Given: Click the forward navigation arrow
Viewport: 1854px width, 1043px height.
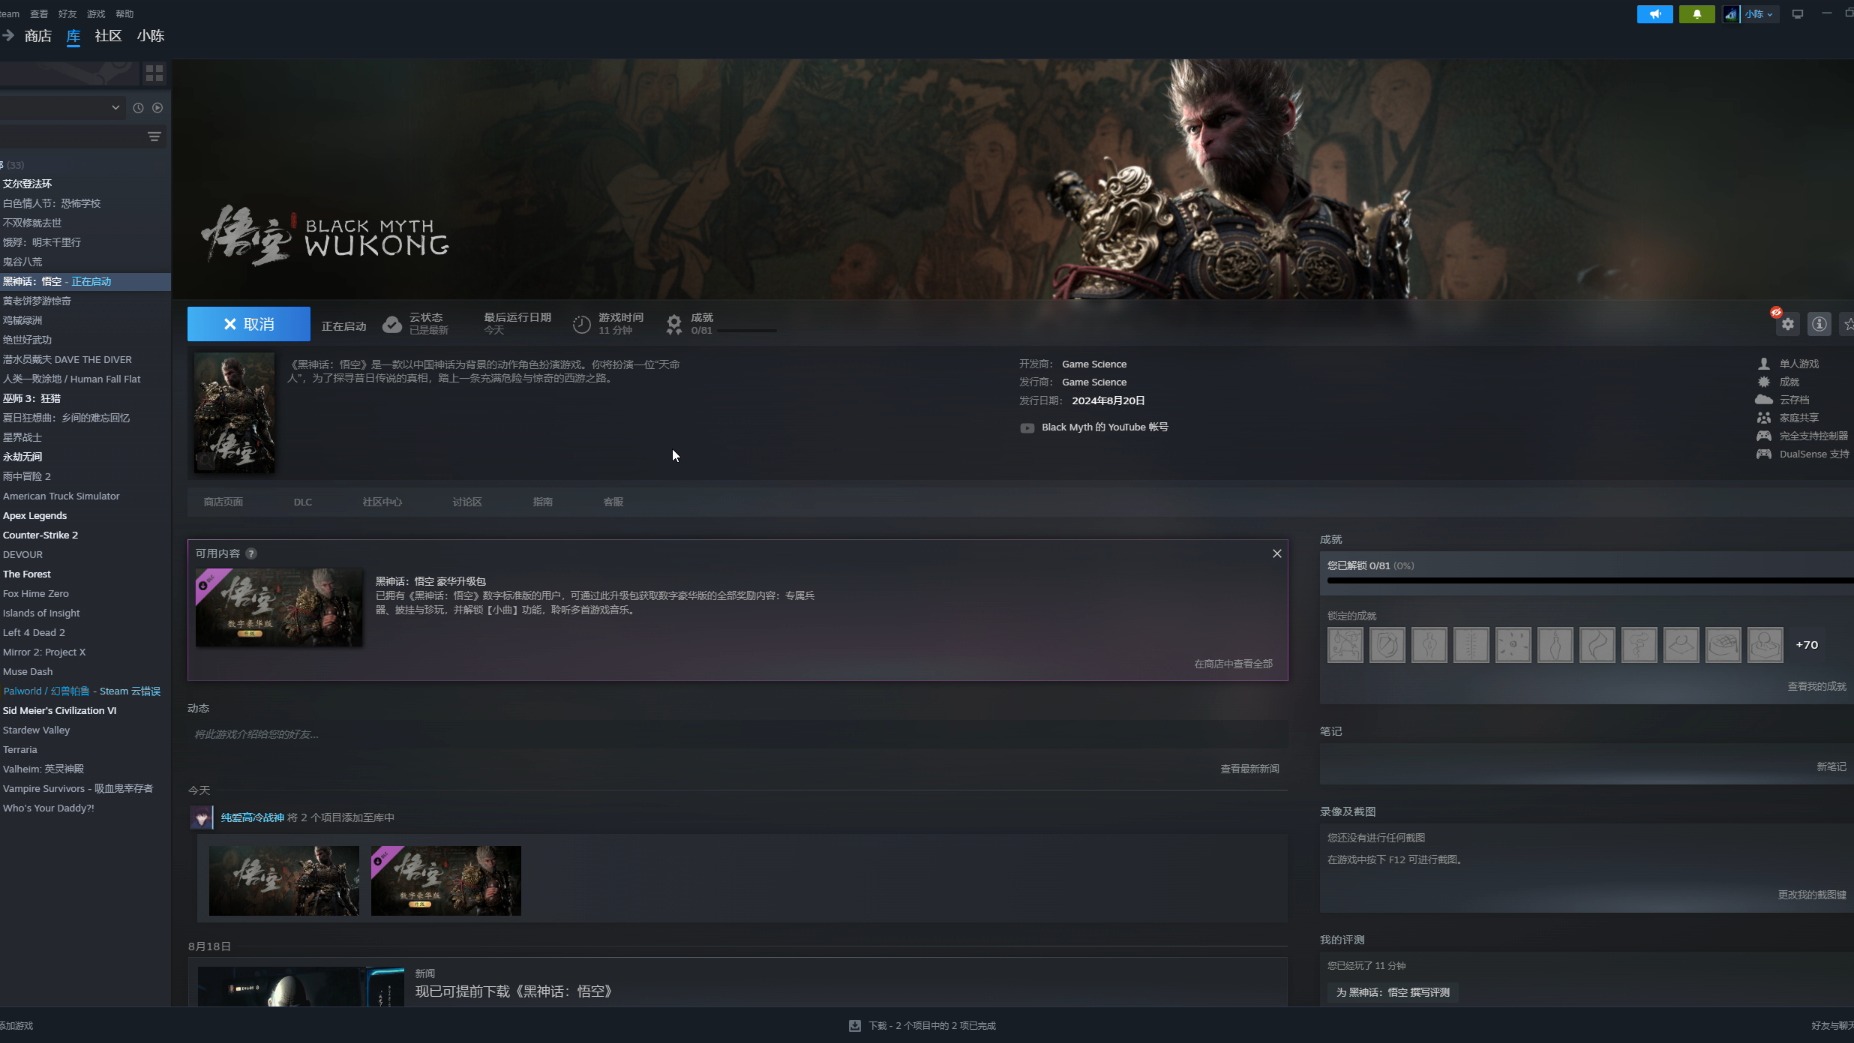Looking at the screenshot, I should [x=8, y=35].
